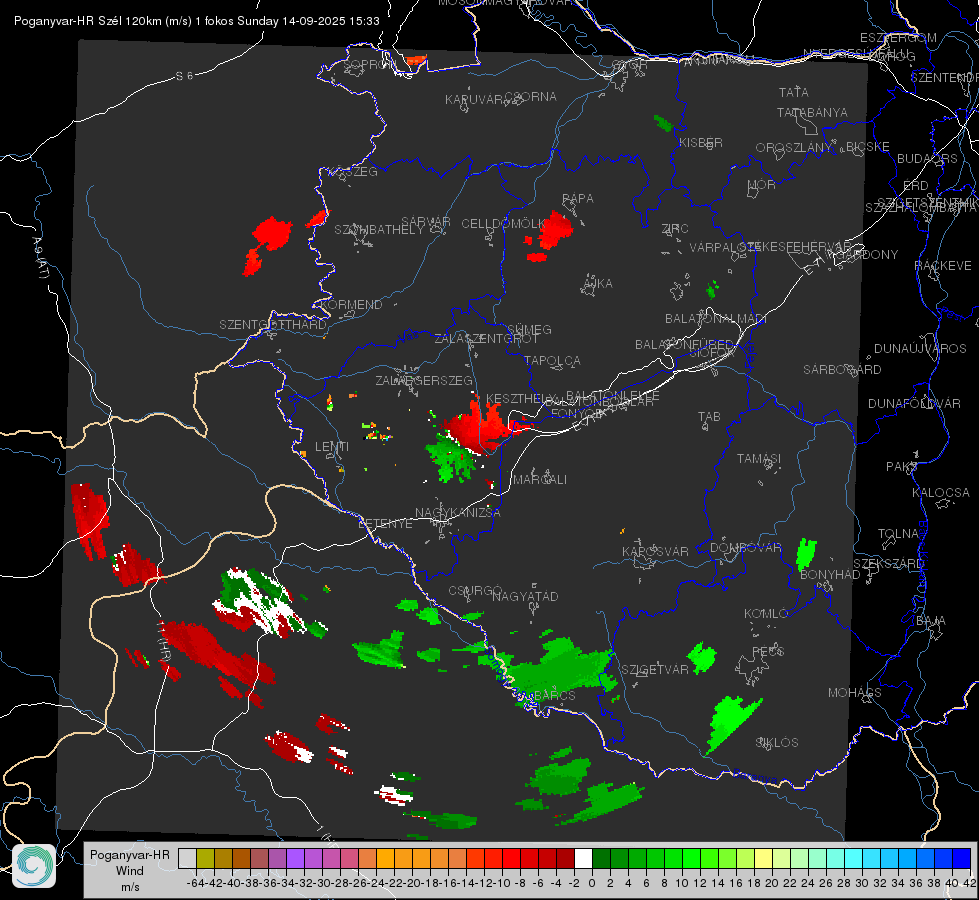Select the MÓR city label

click(x=762, y=184)
